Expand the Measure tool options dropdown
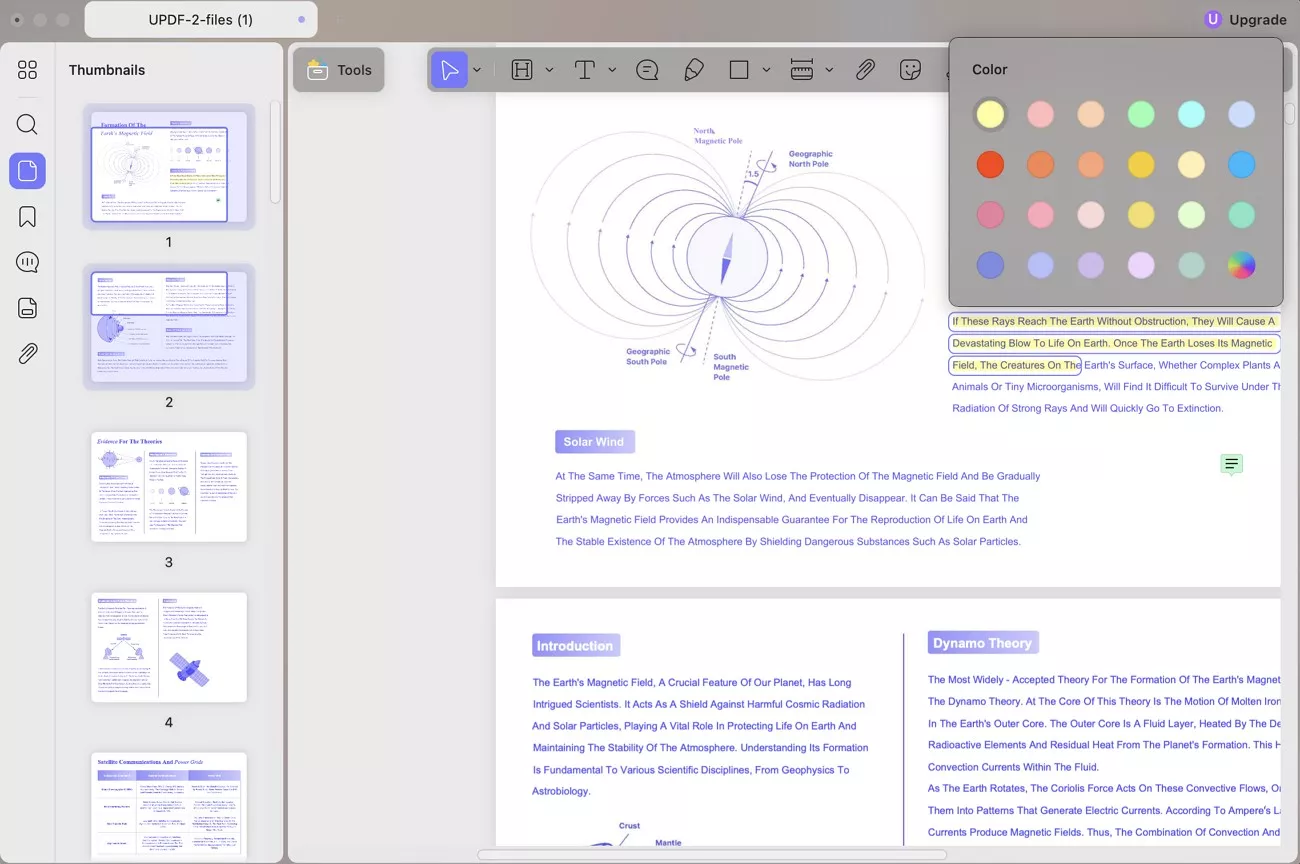The image size is (1300, 864). pyautogui.click(x=830, y=69)
